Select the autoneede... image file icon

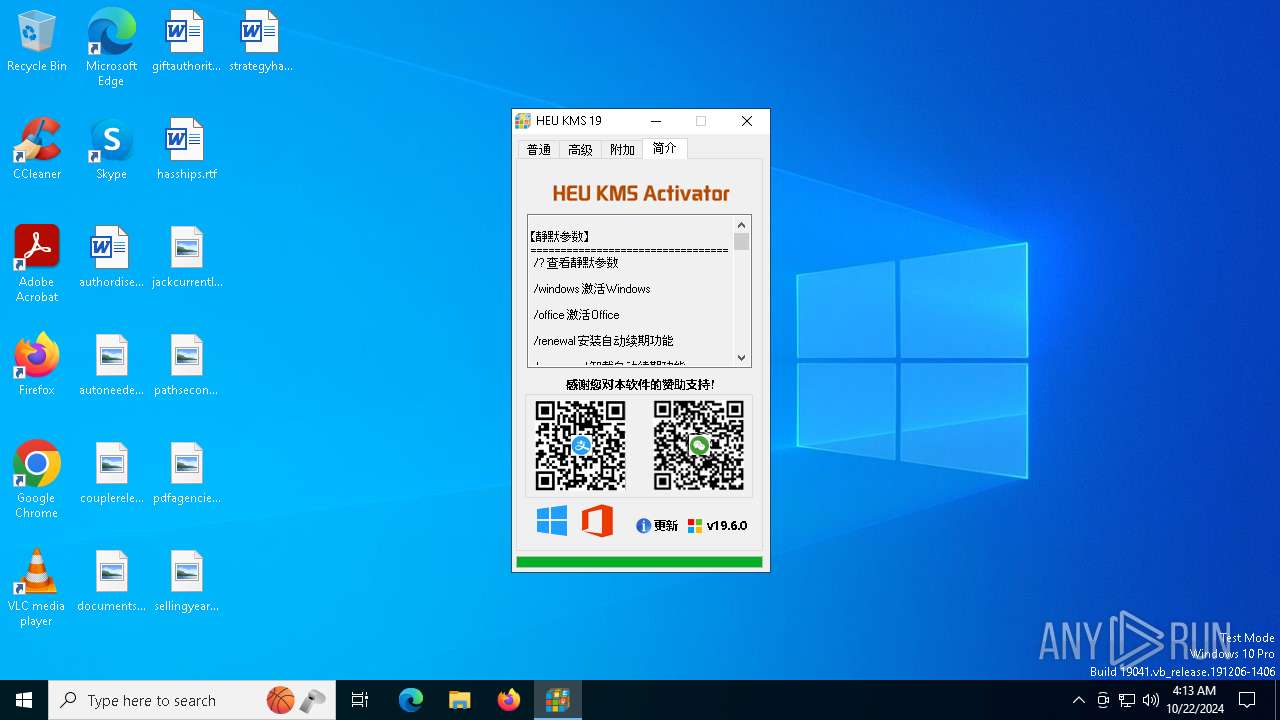[x=111, y=366]
